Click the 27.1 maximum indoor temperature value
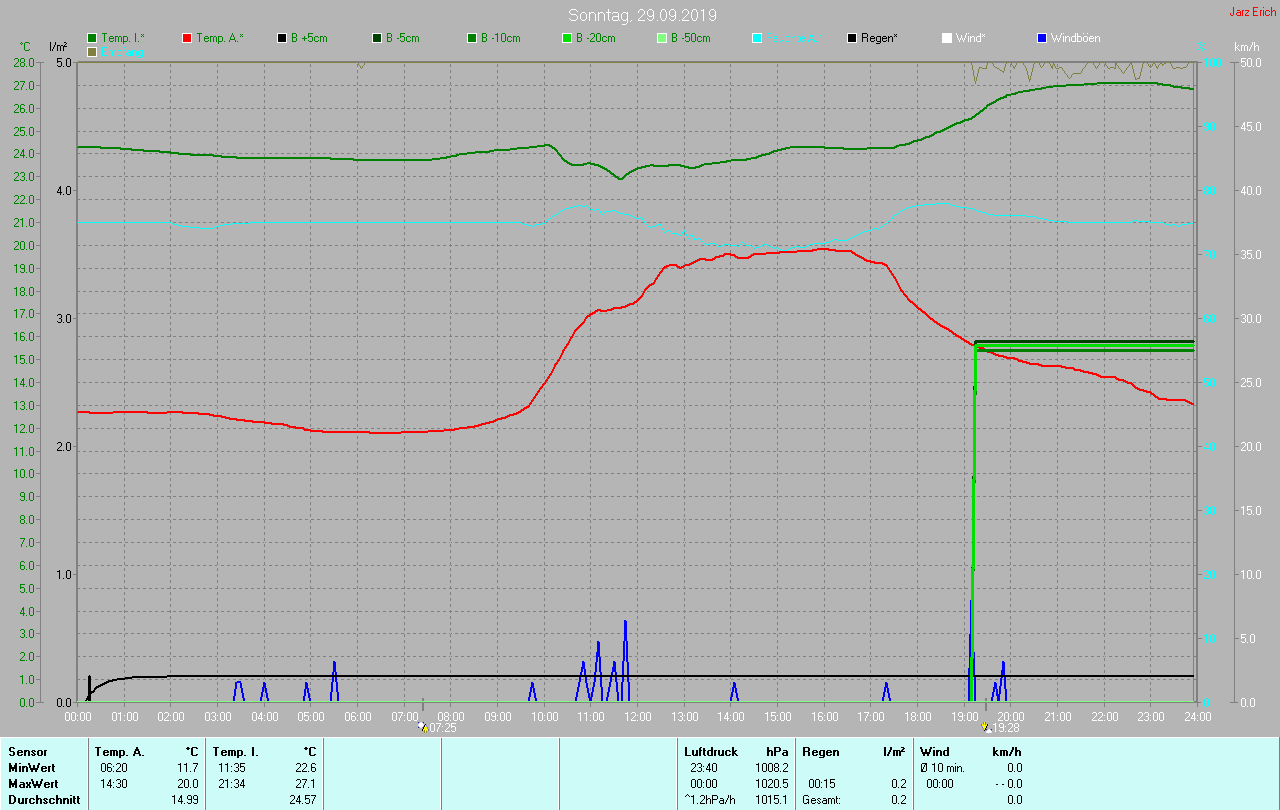Screen dimensions: 1280x810 tap(306, 783)
